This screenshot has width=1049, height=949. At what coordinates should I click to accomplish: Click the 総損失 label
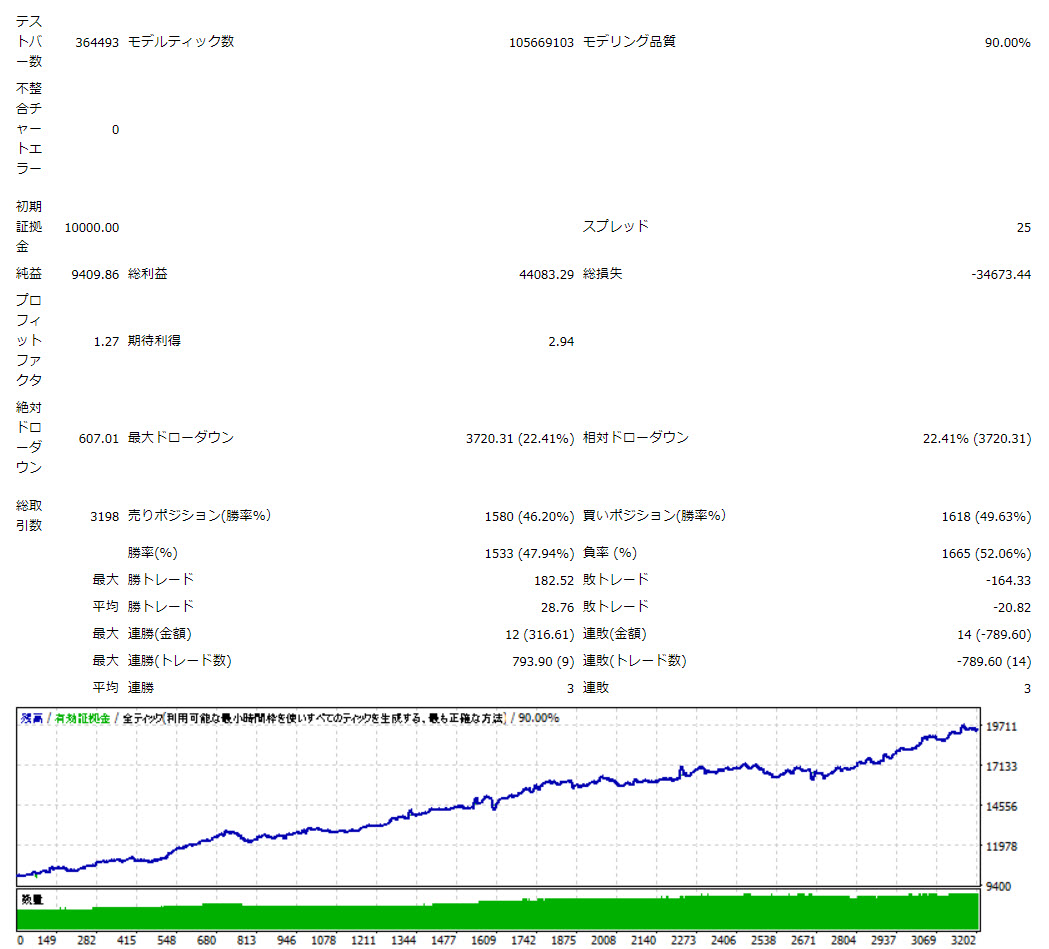pyautogui.click(x=602, y=274)
